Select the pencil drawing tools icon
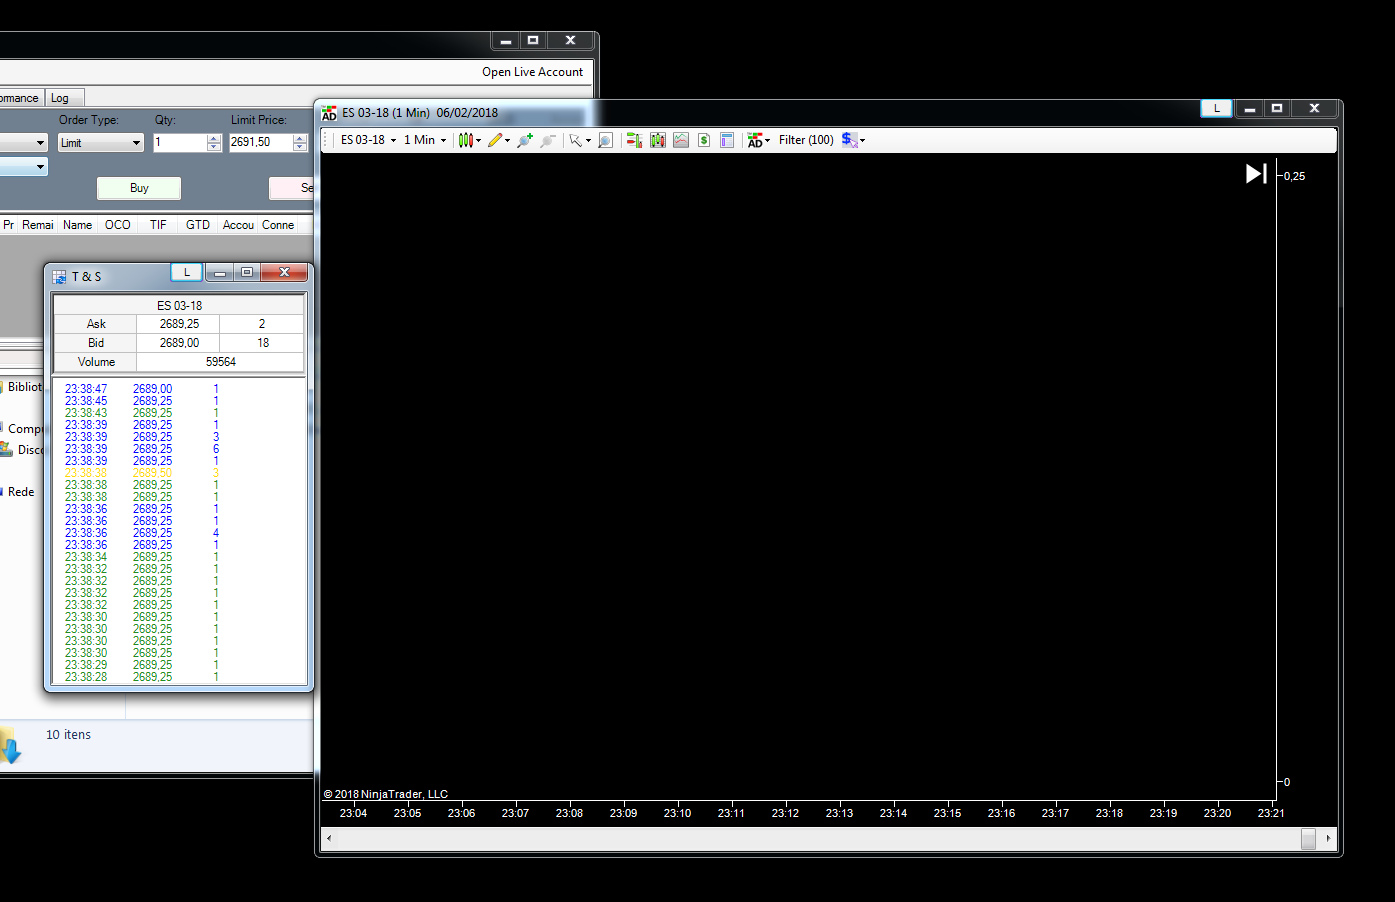 coord(498,140)
